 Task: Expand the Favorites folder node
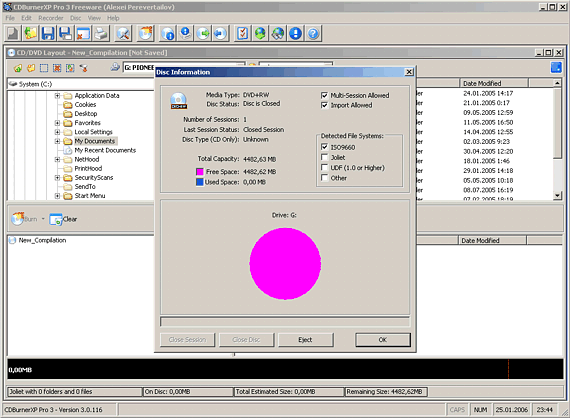click(x=57, y=123)
